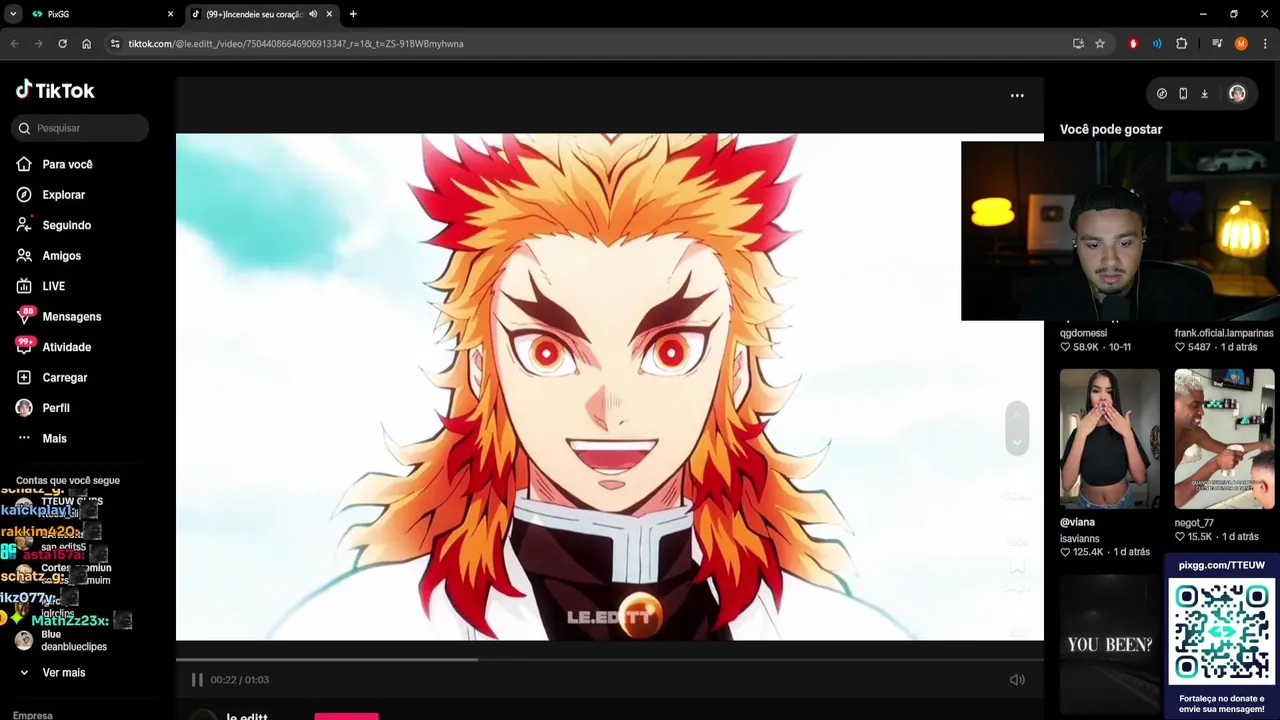Image resolution: width=1280 pixels, height=720 pixels.
Task: Open the media controls music icon
Action: click(x=1217, y=44)
